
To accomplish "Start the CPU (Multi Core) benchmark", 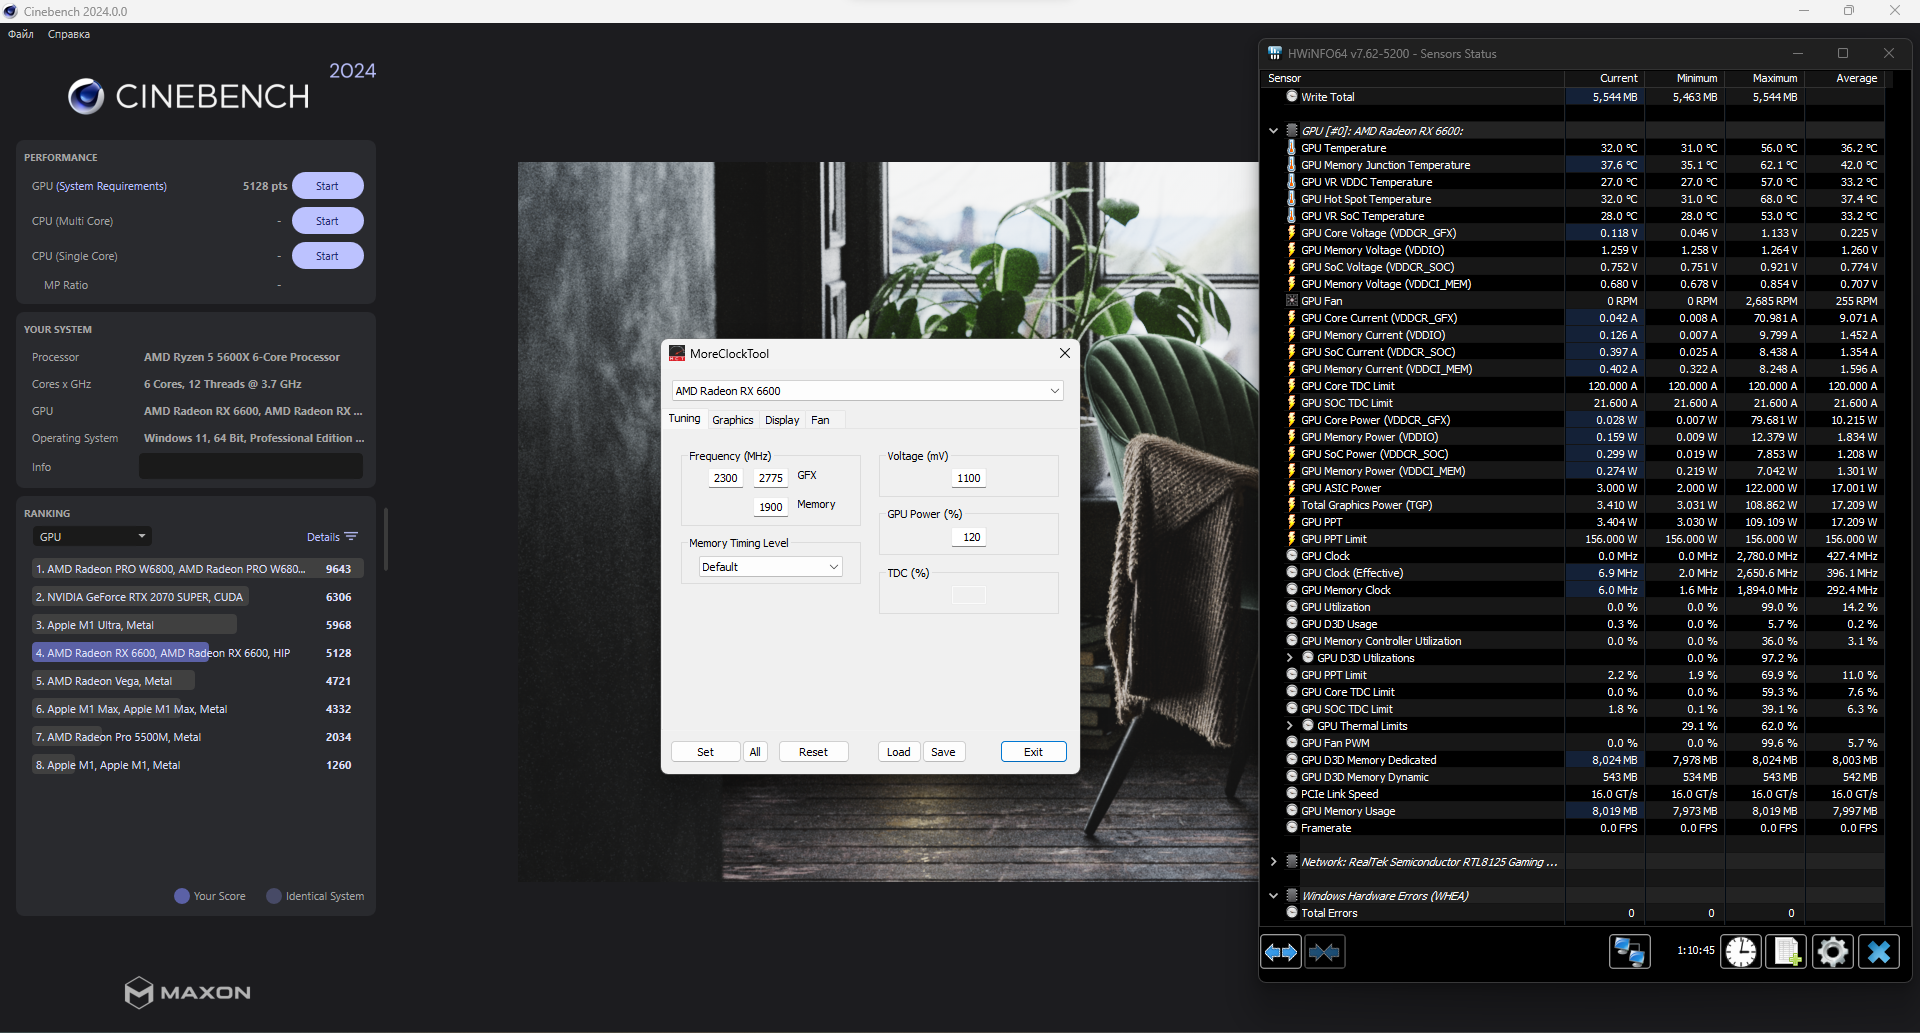I will (327, 221).
